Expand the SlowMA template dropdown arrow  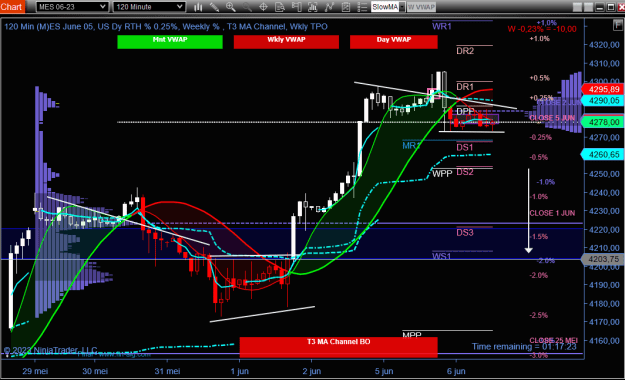[402, 7]
